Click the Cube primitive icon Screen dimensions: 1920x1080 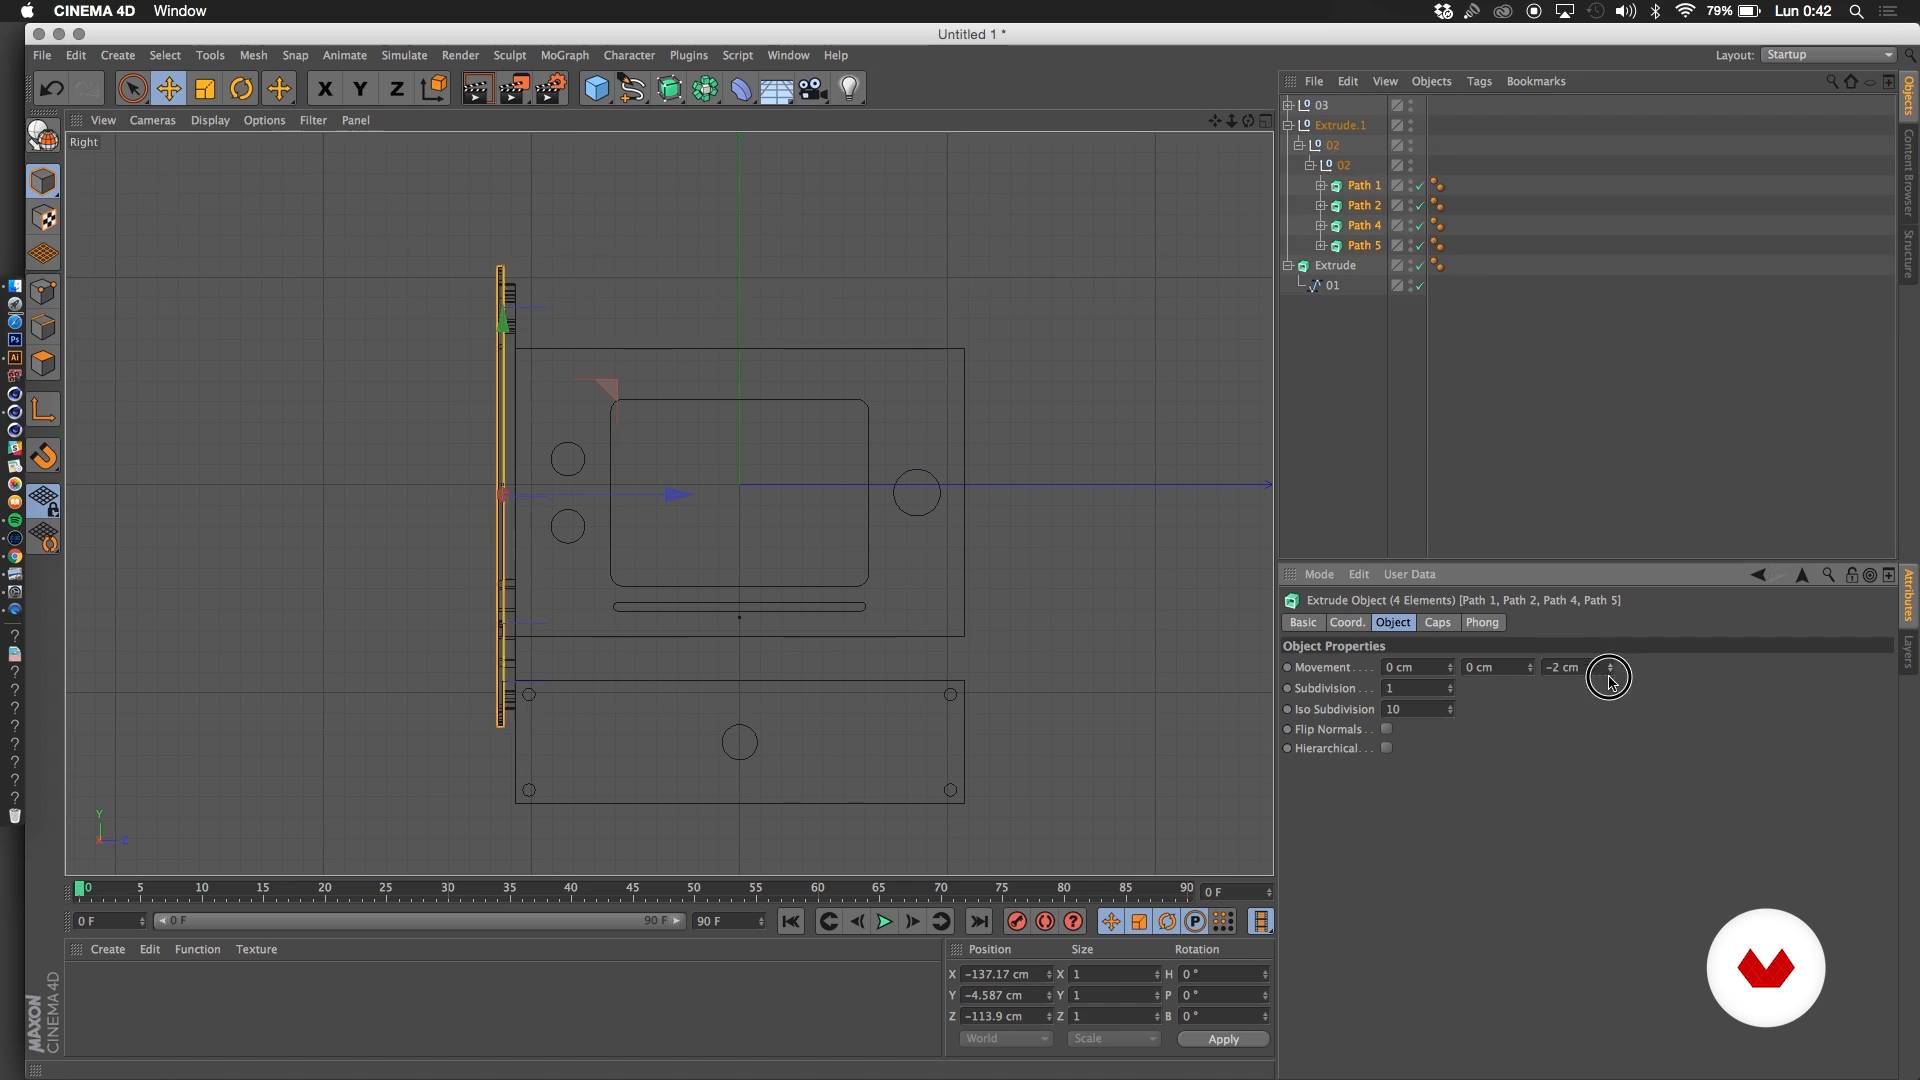point(596,89)
